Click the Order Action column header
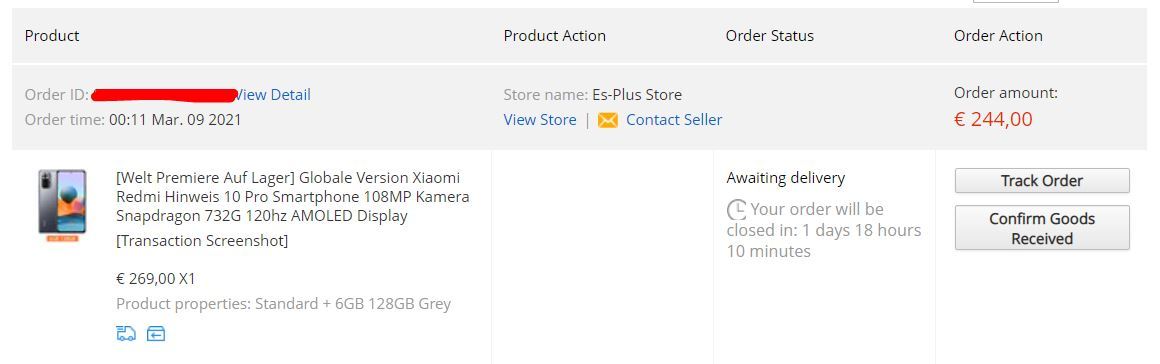The image size is (1160, 364). click(998, 36)
